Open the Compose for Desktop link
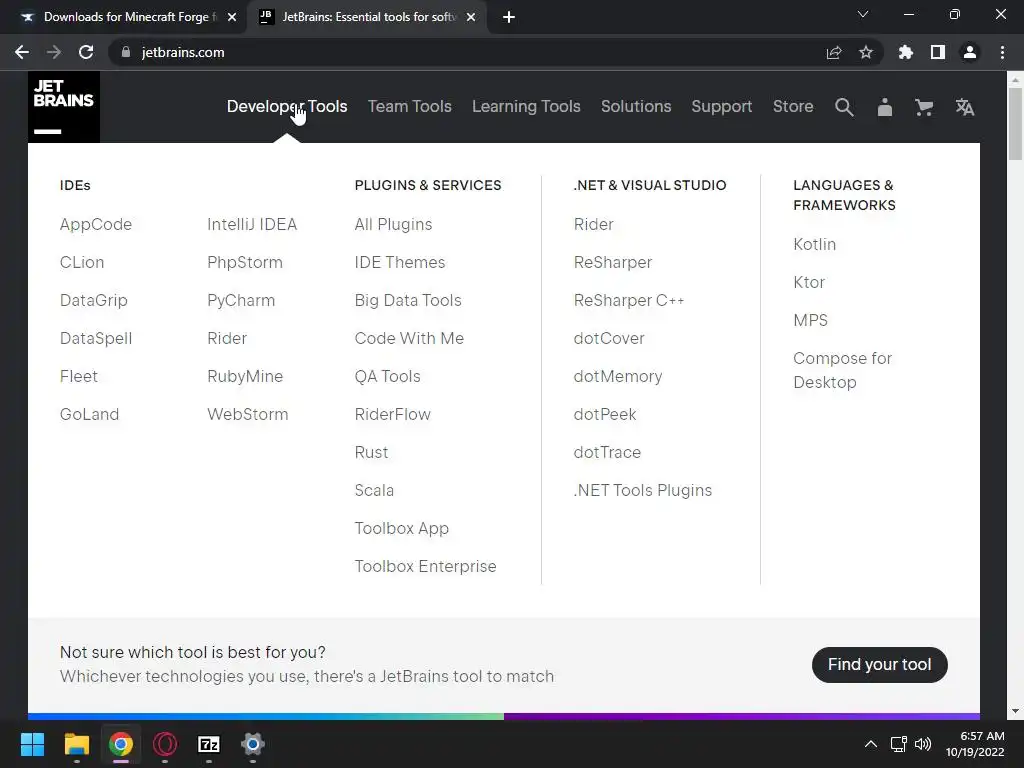Viewport: 1024px width, 768px height. pyautogui.click(x=842, y=370)
